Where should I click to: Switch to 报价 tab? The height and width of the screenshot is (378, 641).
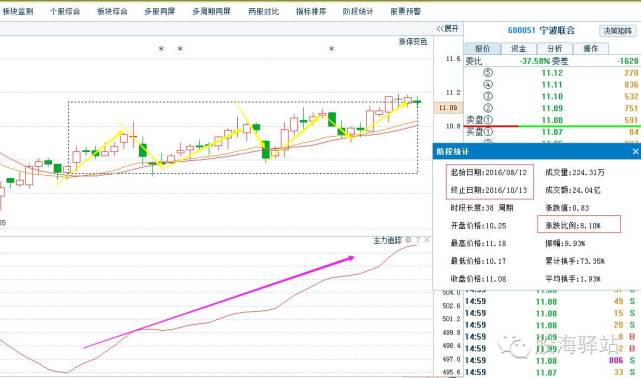point(482,49)
